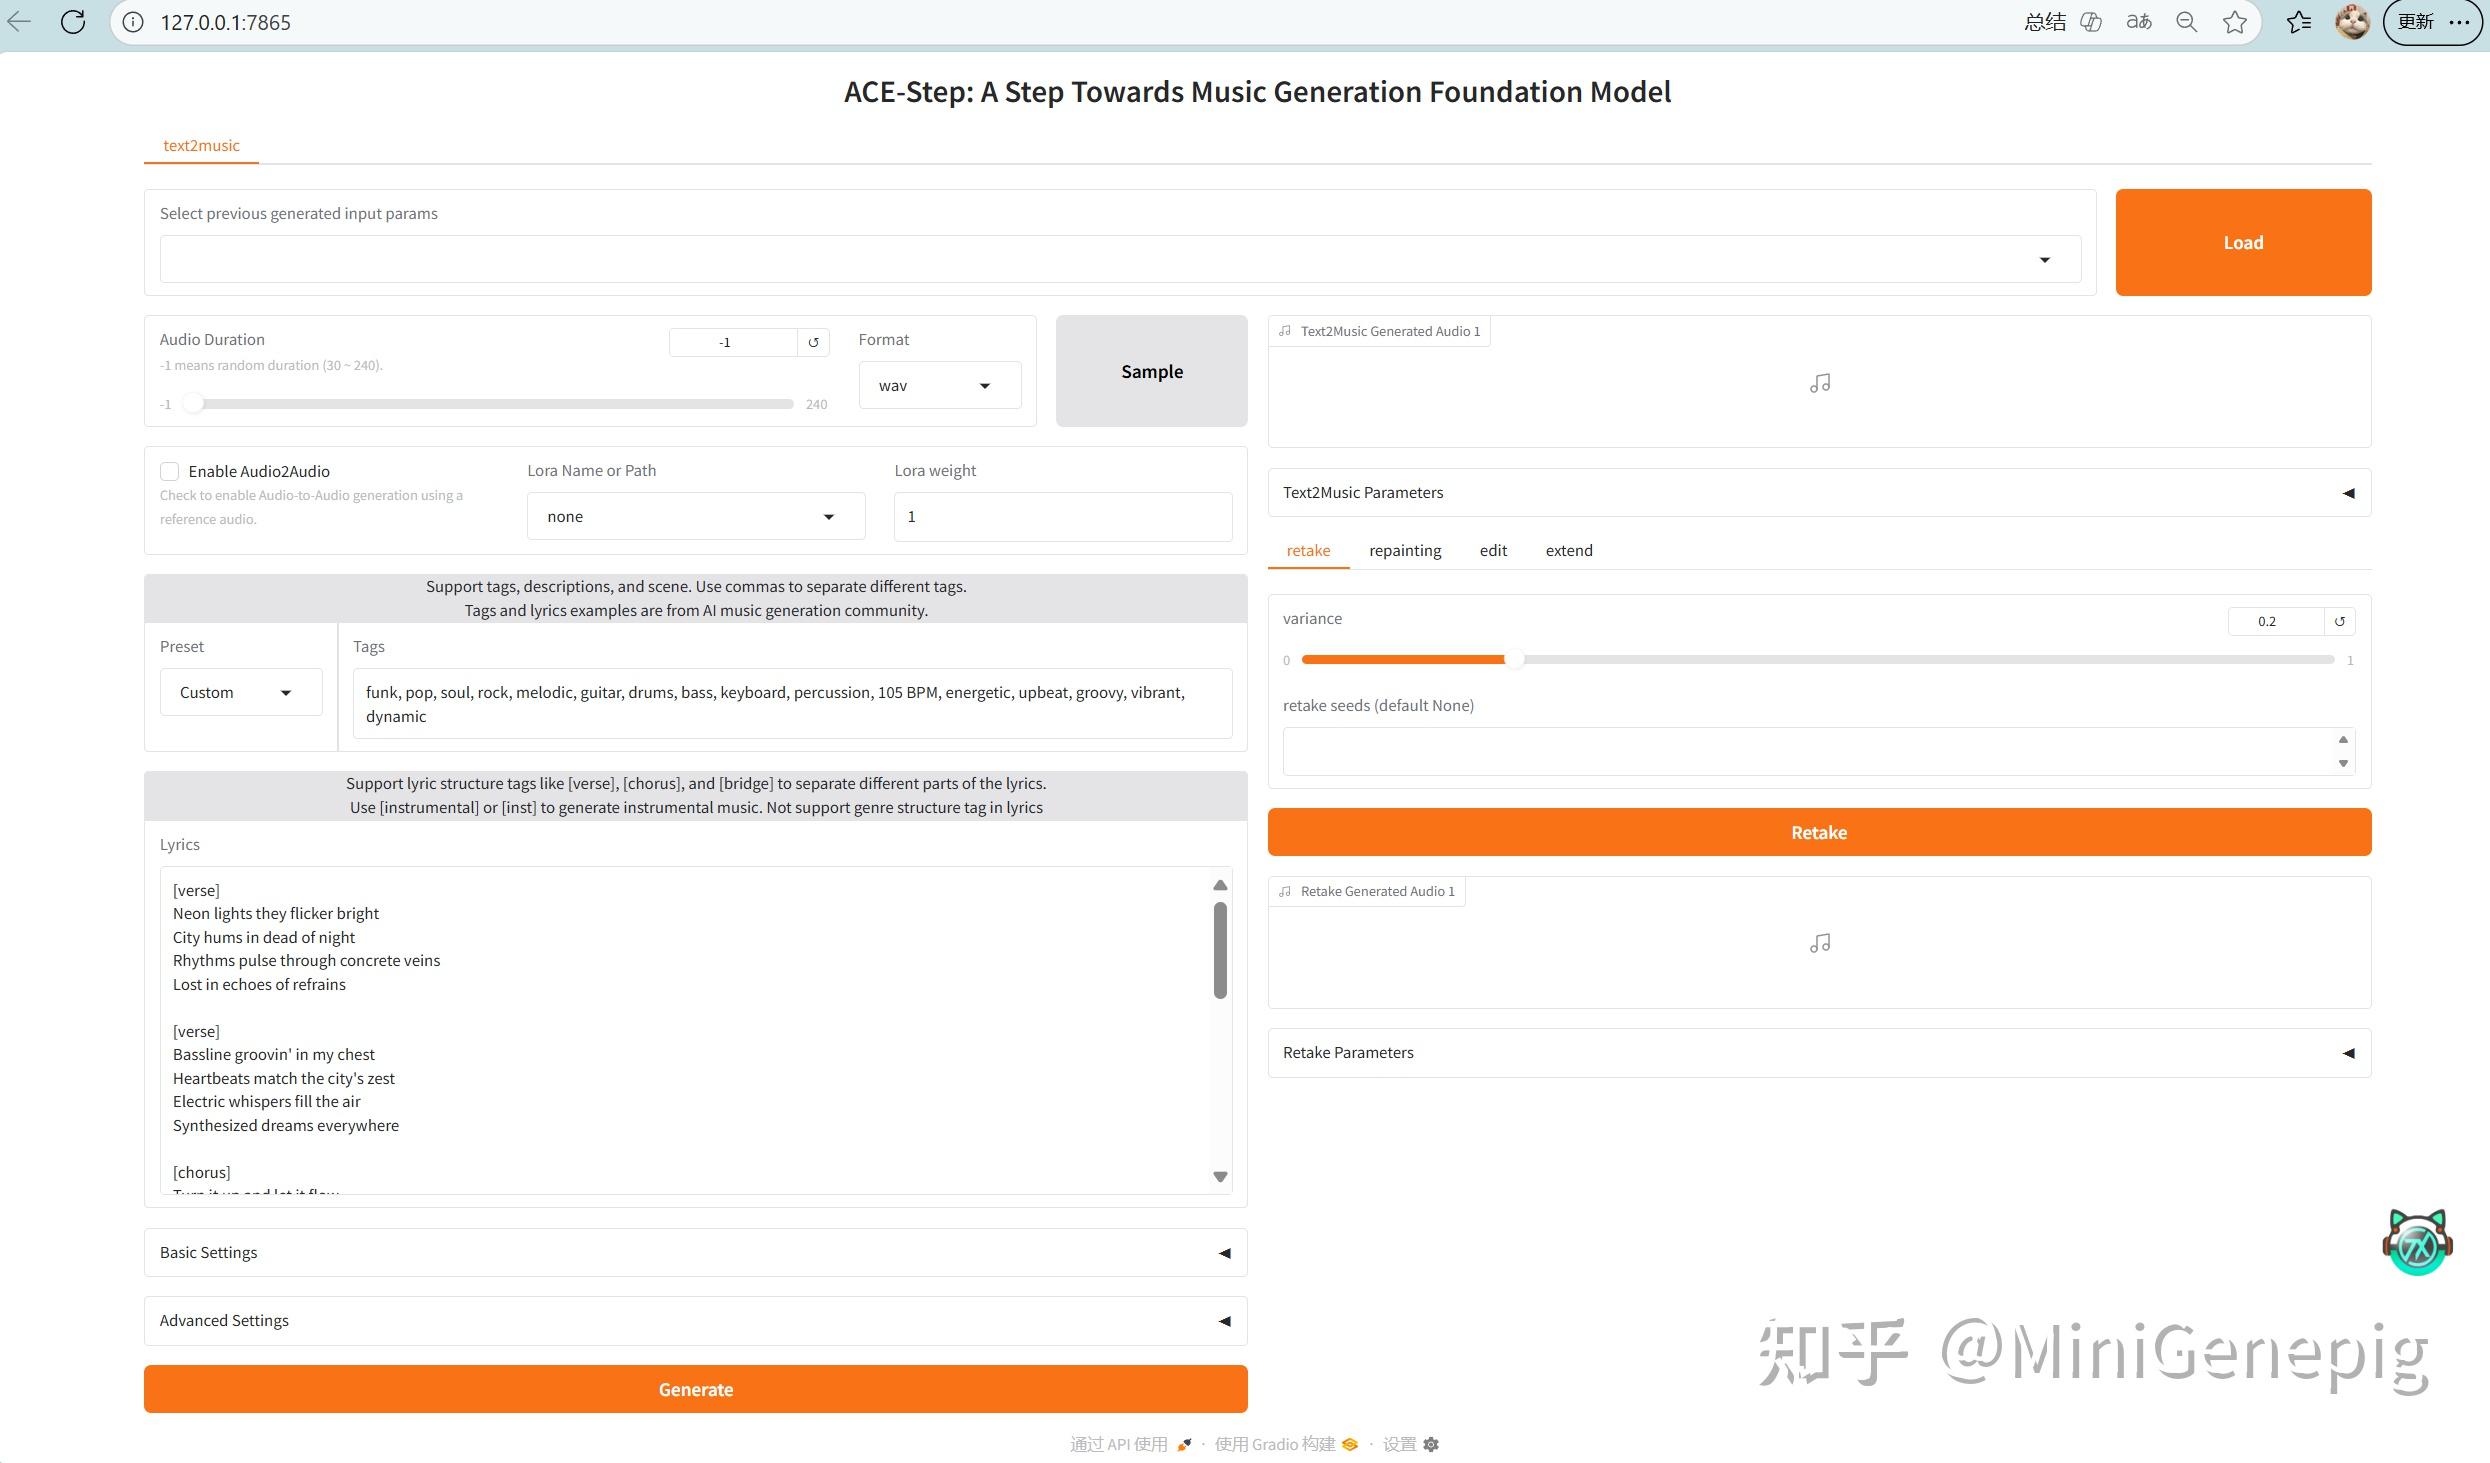
Task: Switch to the repainting tab
Action: pyautogui.click(x=1404, y=551)
